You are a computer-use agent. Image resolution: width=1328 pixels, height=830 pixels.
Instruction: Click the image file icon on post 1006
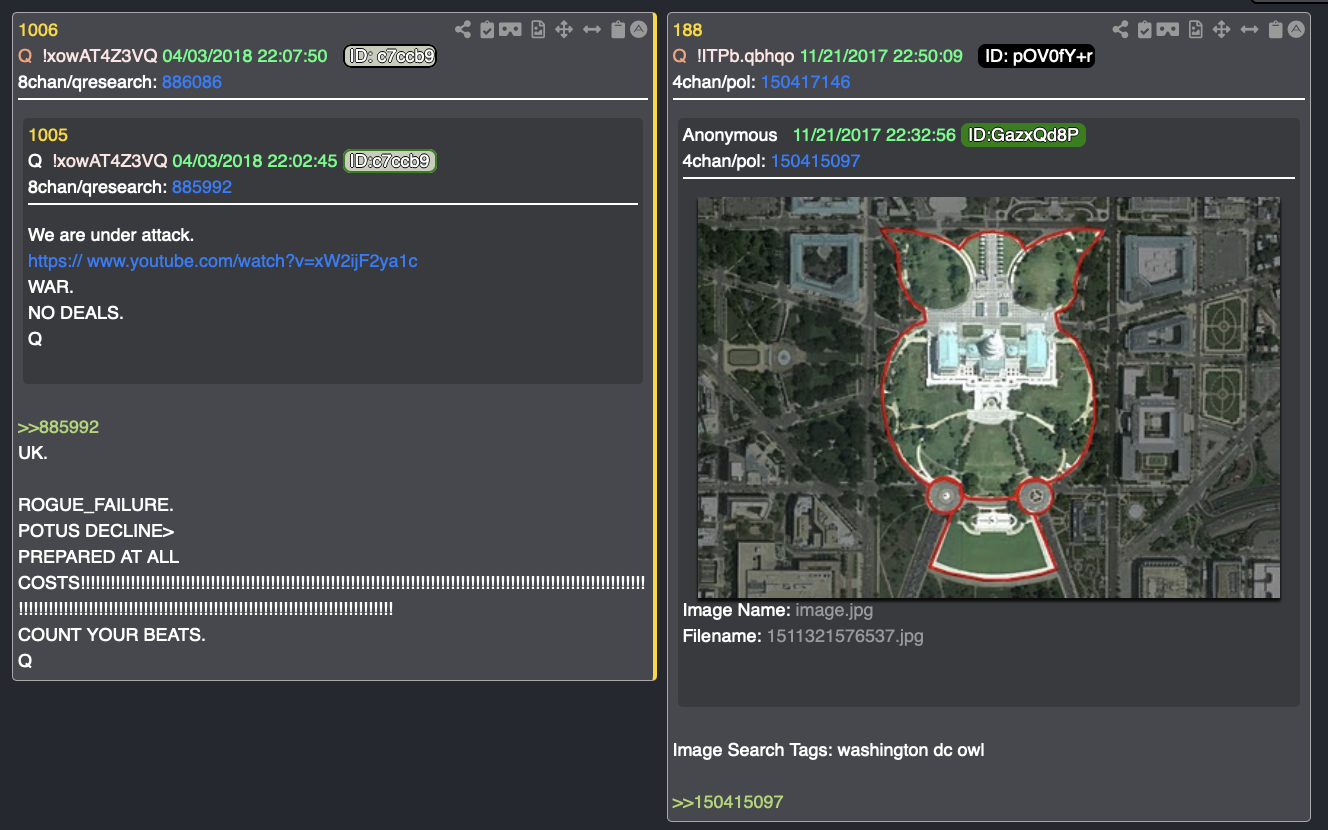pos(538,30)
